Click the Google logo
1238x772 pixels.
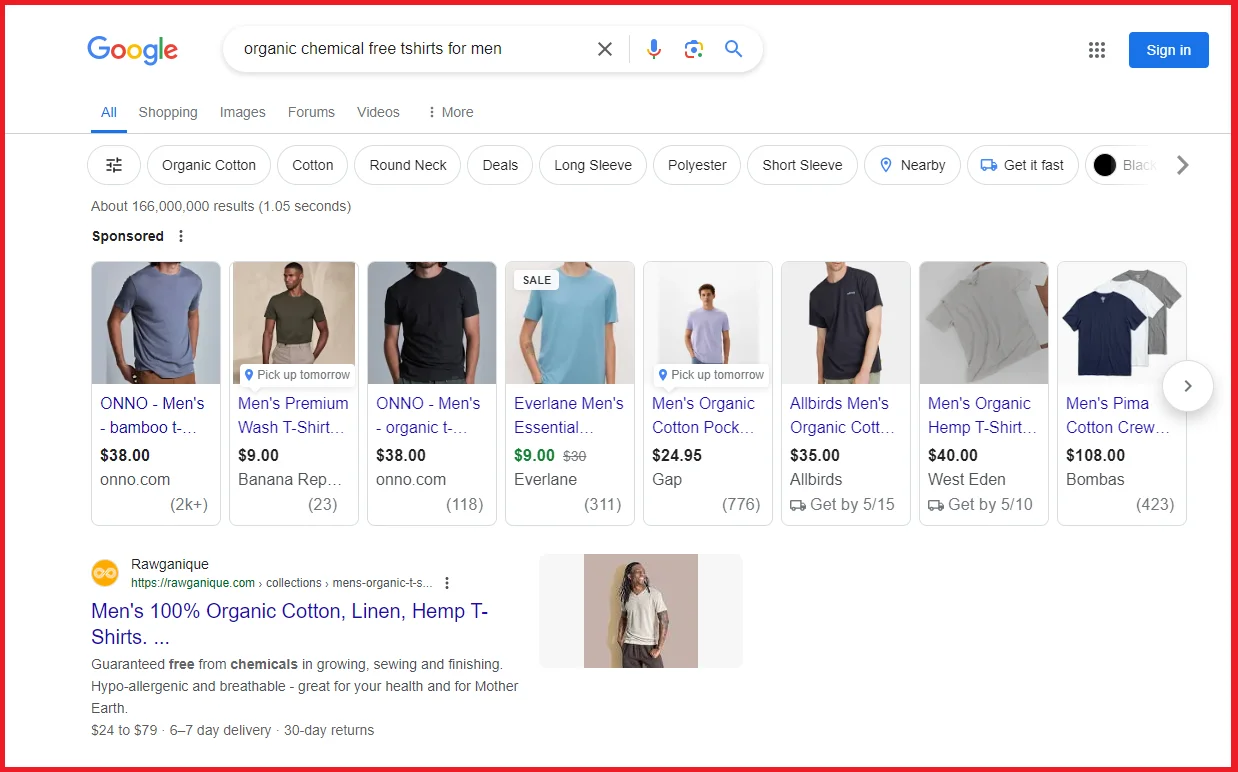(132, 49)
